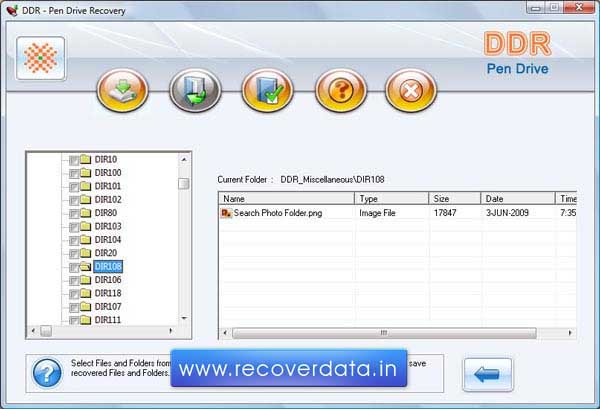This screenshot has height=409, width=600.
Task: Click the 17847 size cell
Action: (445, 213)
